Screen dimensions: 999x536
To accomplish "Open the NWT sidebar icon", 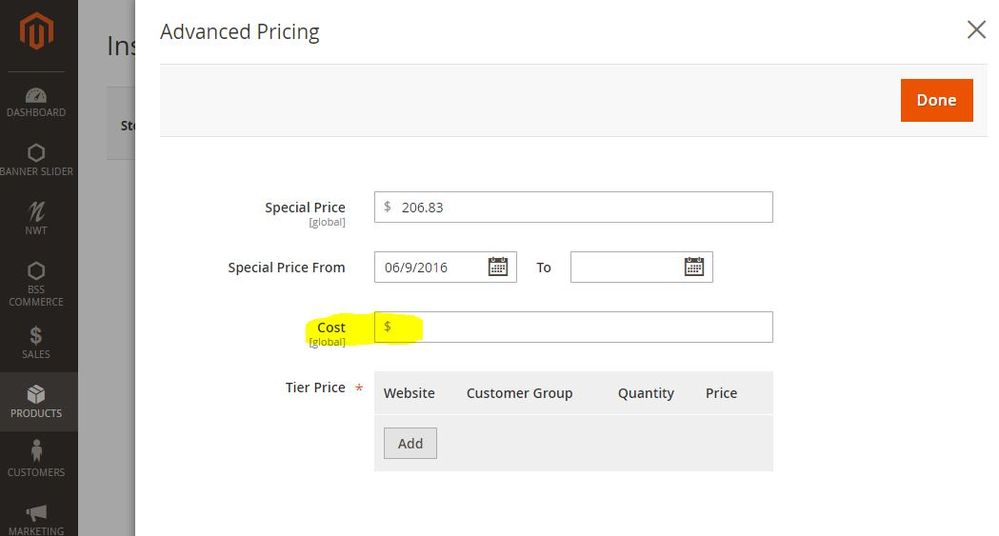I will click(x=36, y=212).
